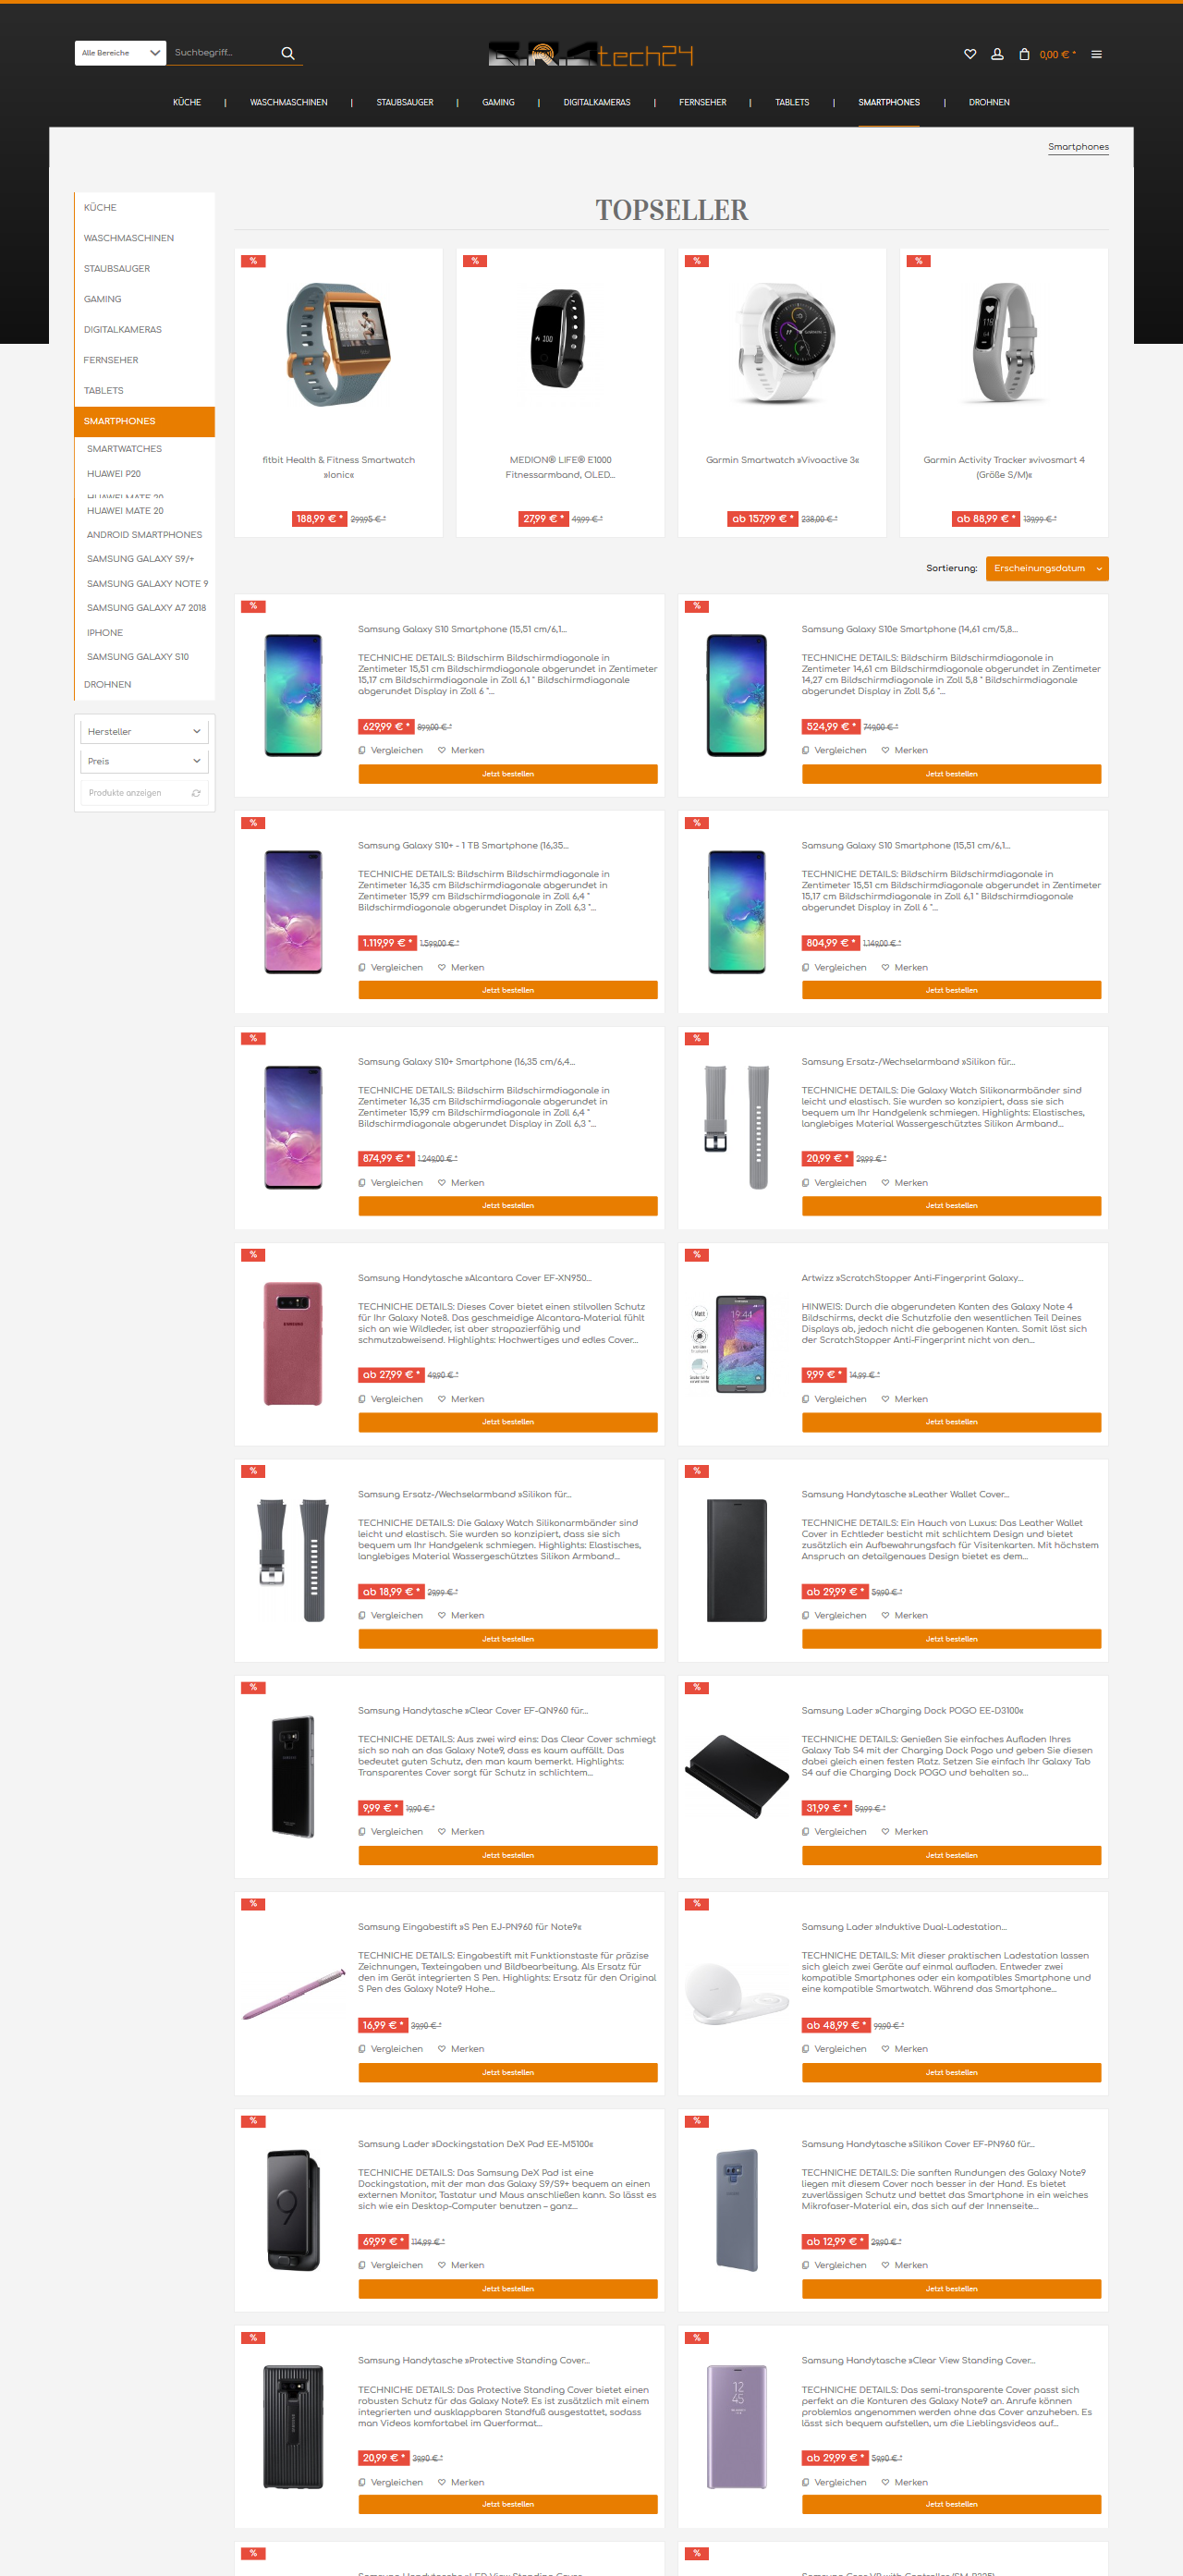Open the Erscheinungsdatum sorting dropdown
Image resolution: width=1183 pixels, height=2576 pixels.
tap(1047, 568)
